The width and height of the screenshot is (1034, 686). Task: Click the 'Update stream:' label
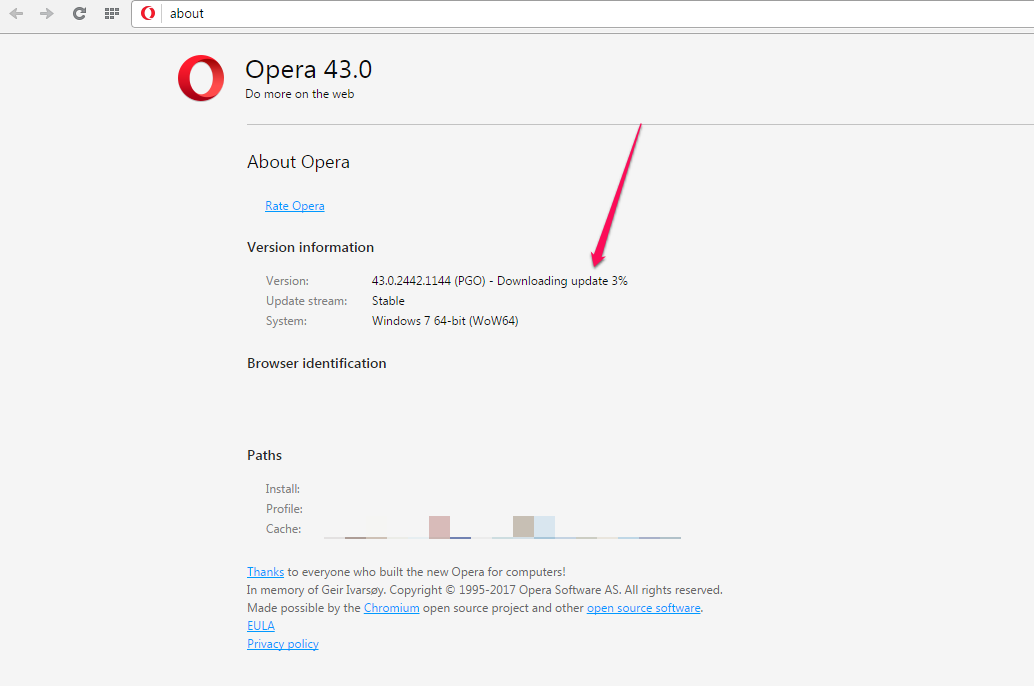pyautogui.click(x=307, y=301)
